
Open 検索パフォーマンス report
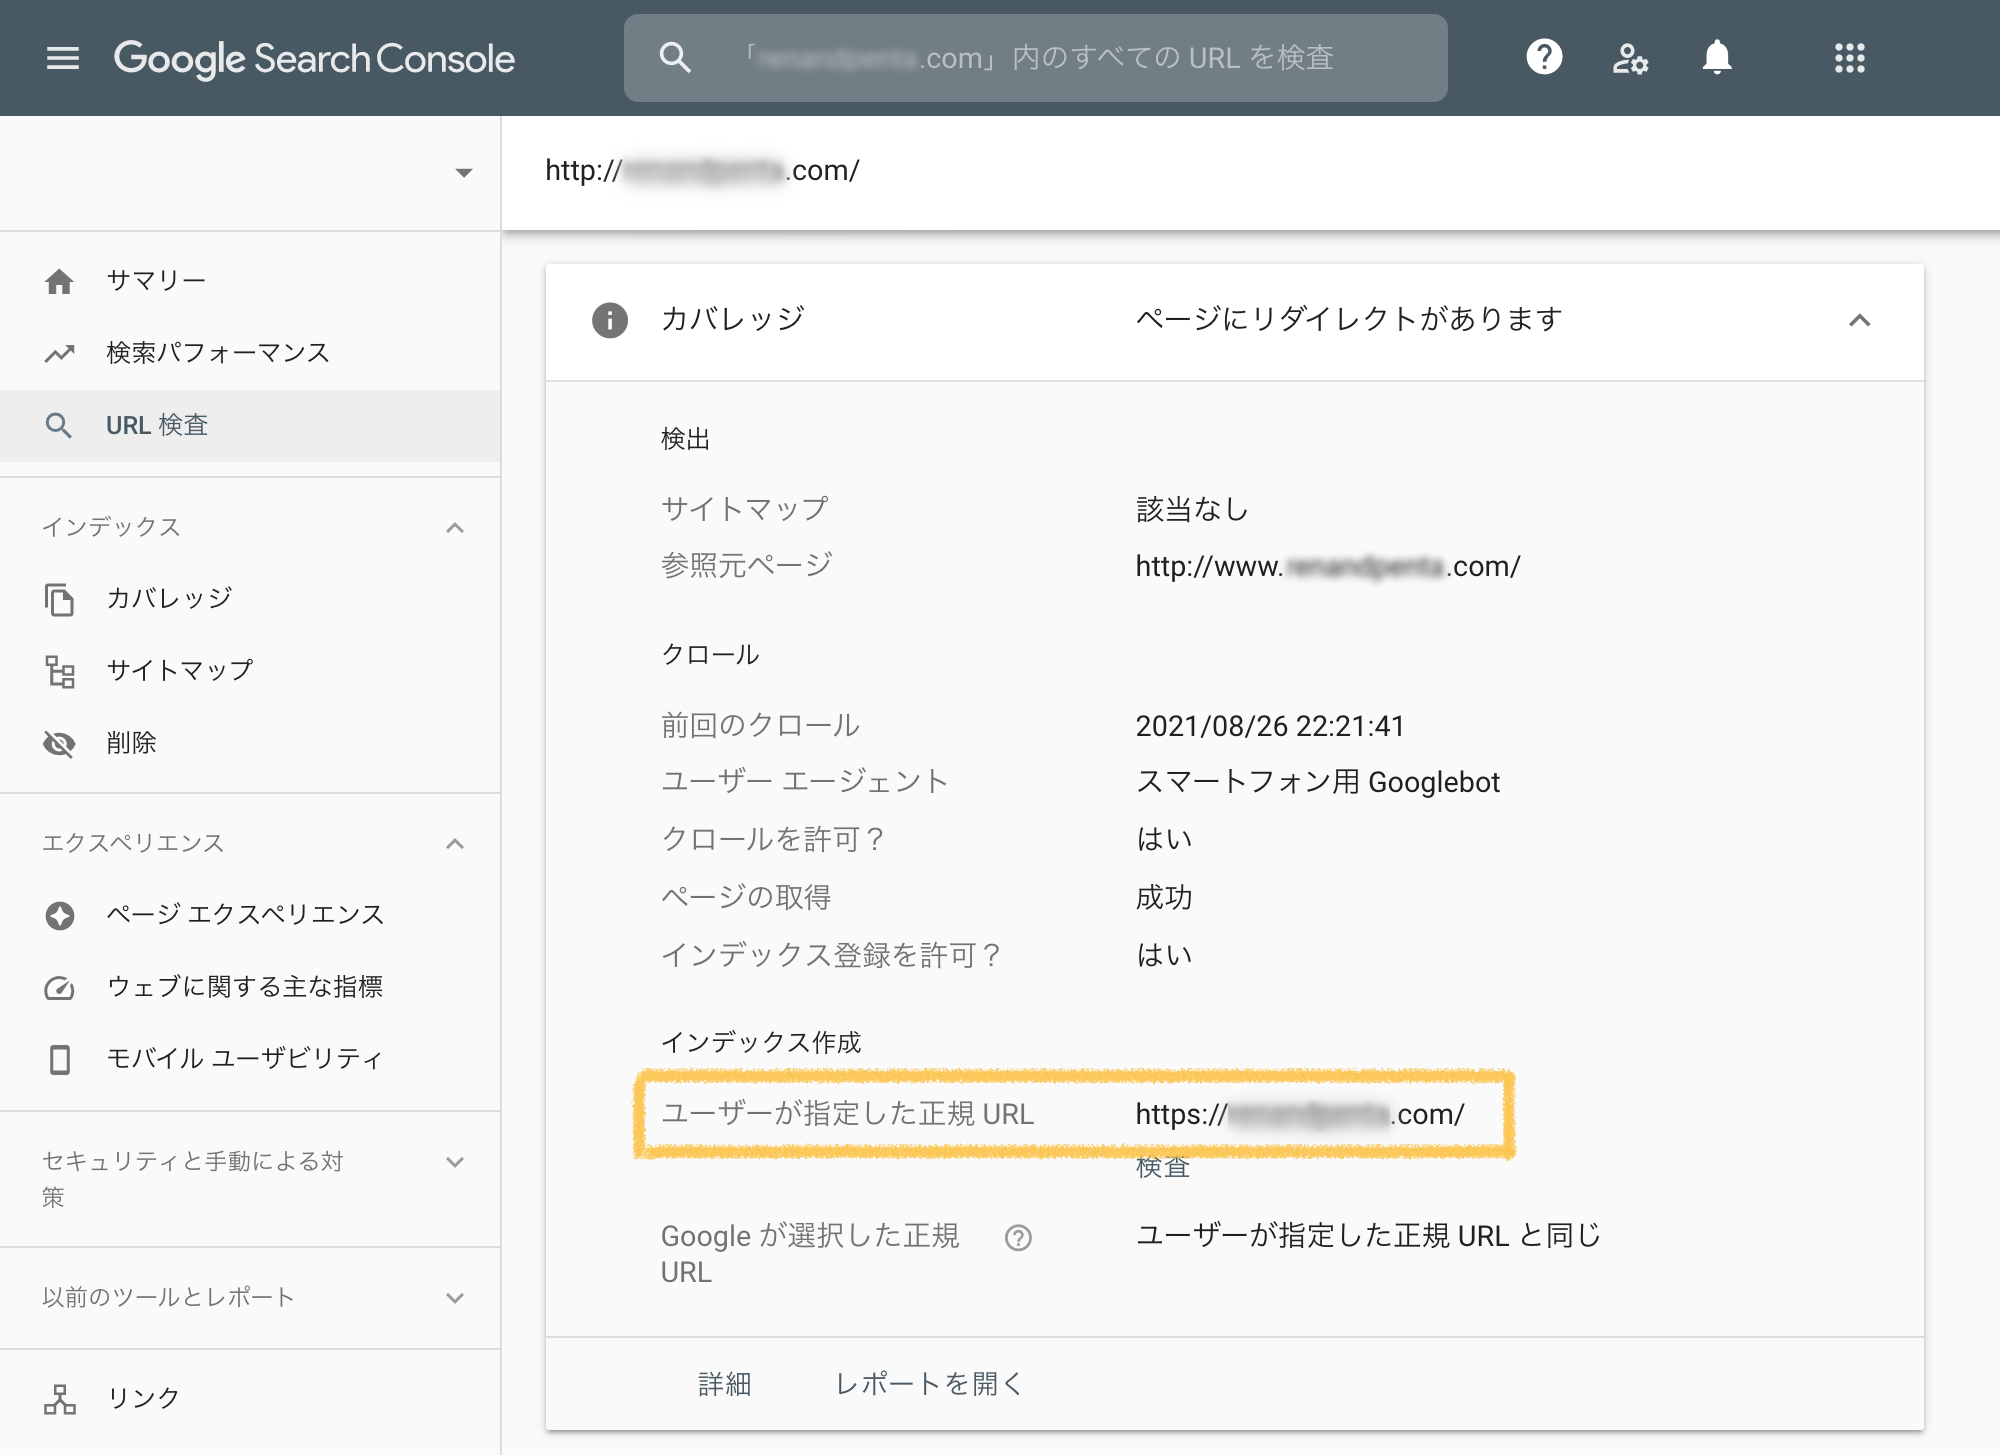click(250, 353)
